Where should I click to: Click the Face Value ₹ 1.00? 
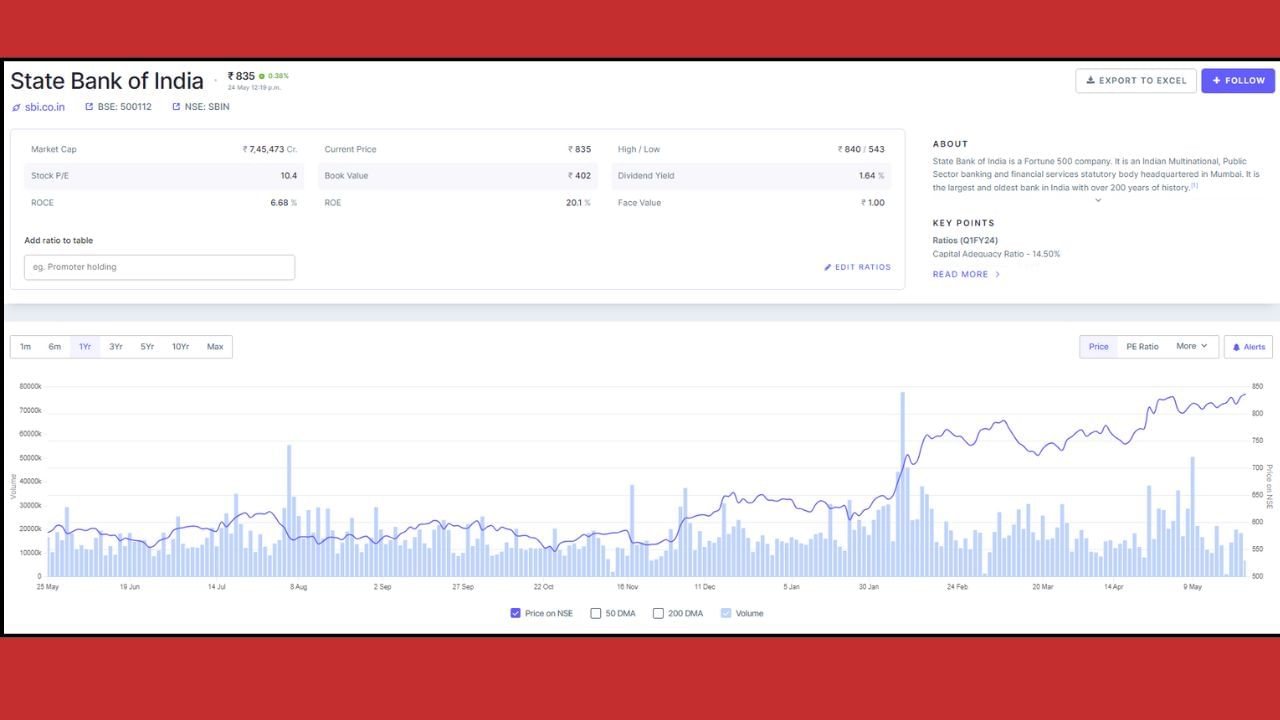pyautogui.click(x=873, y=203)
